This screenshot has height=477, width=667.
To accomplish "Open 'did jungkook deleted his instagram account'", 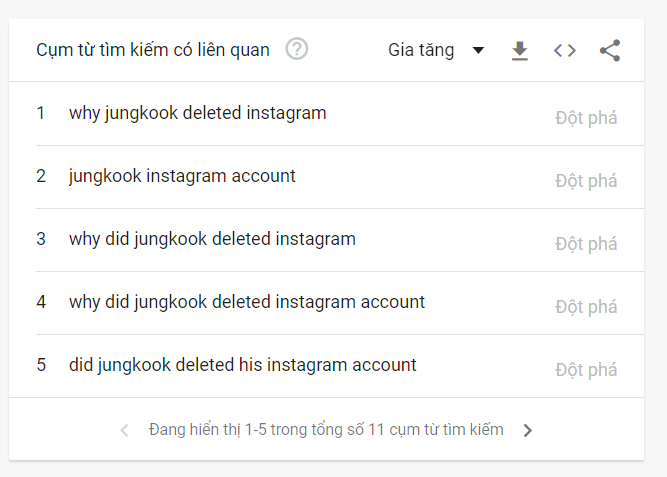I will coord(243,365).
